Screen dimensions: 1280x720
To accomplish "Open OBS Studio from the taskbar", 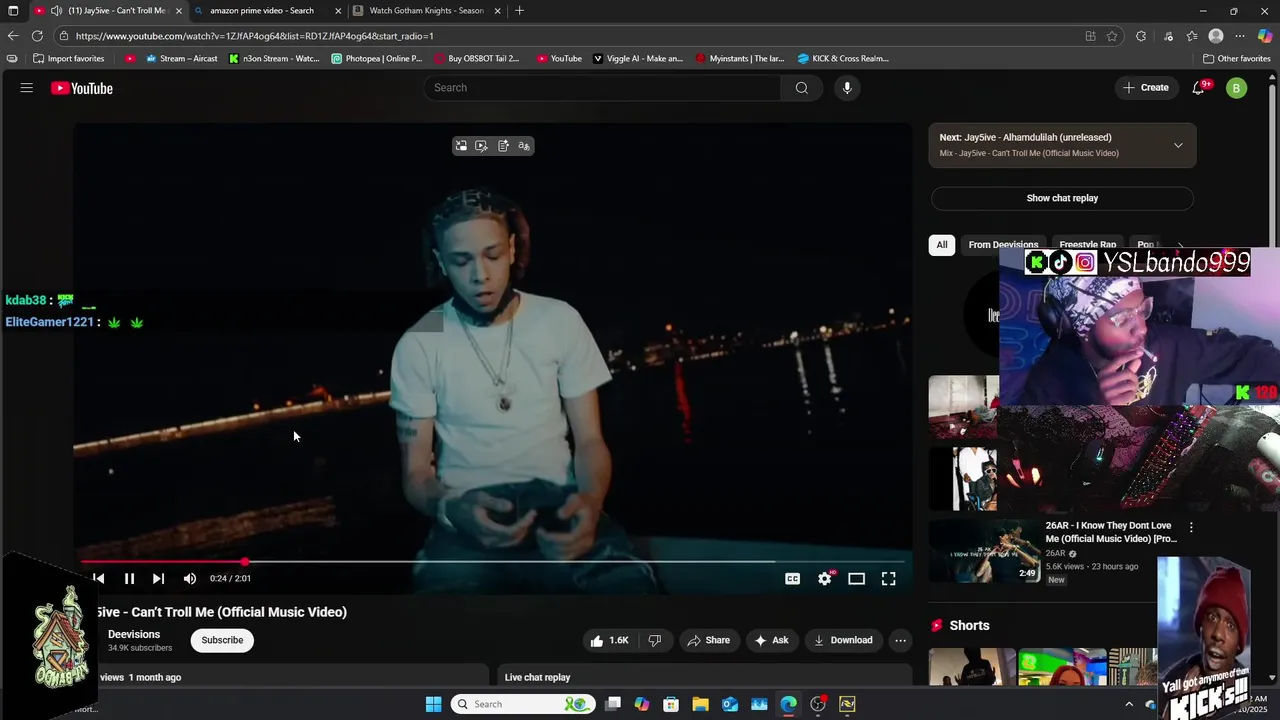I will pyautogui.click(x=818, y=704).
